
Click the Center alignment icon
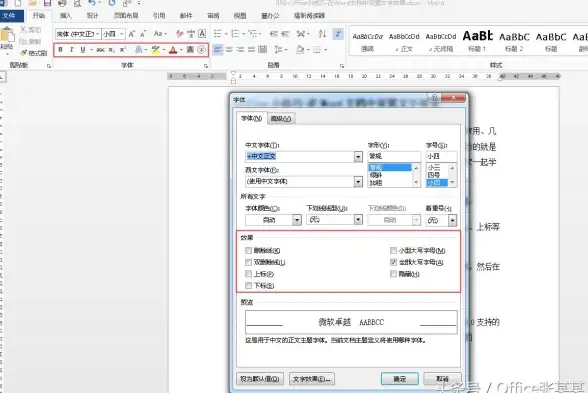click(x=229, y=50)
